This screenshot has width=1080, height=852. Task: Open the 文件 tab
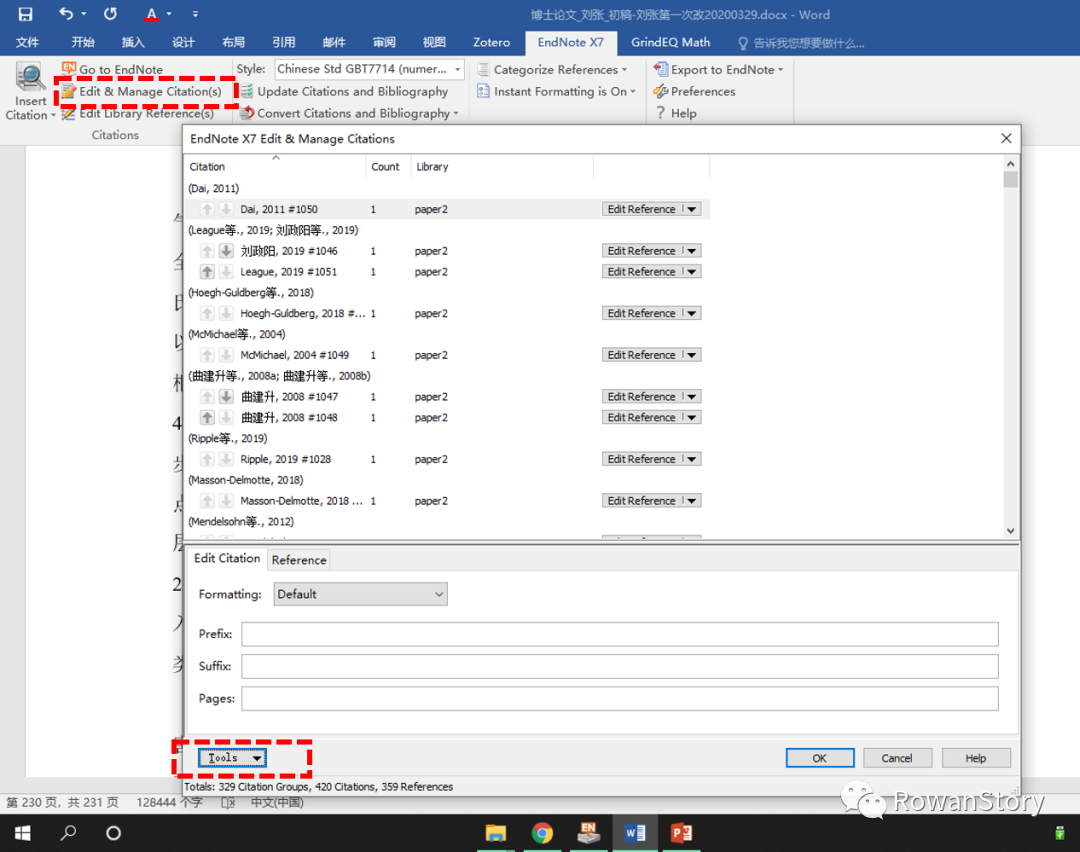pos(27,42)
